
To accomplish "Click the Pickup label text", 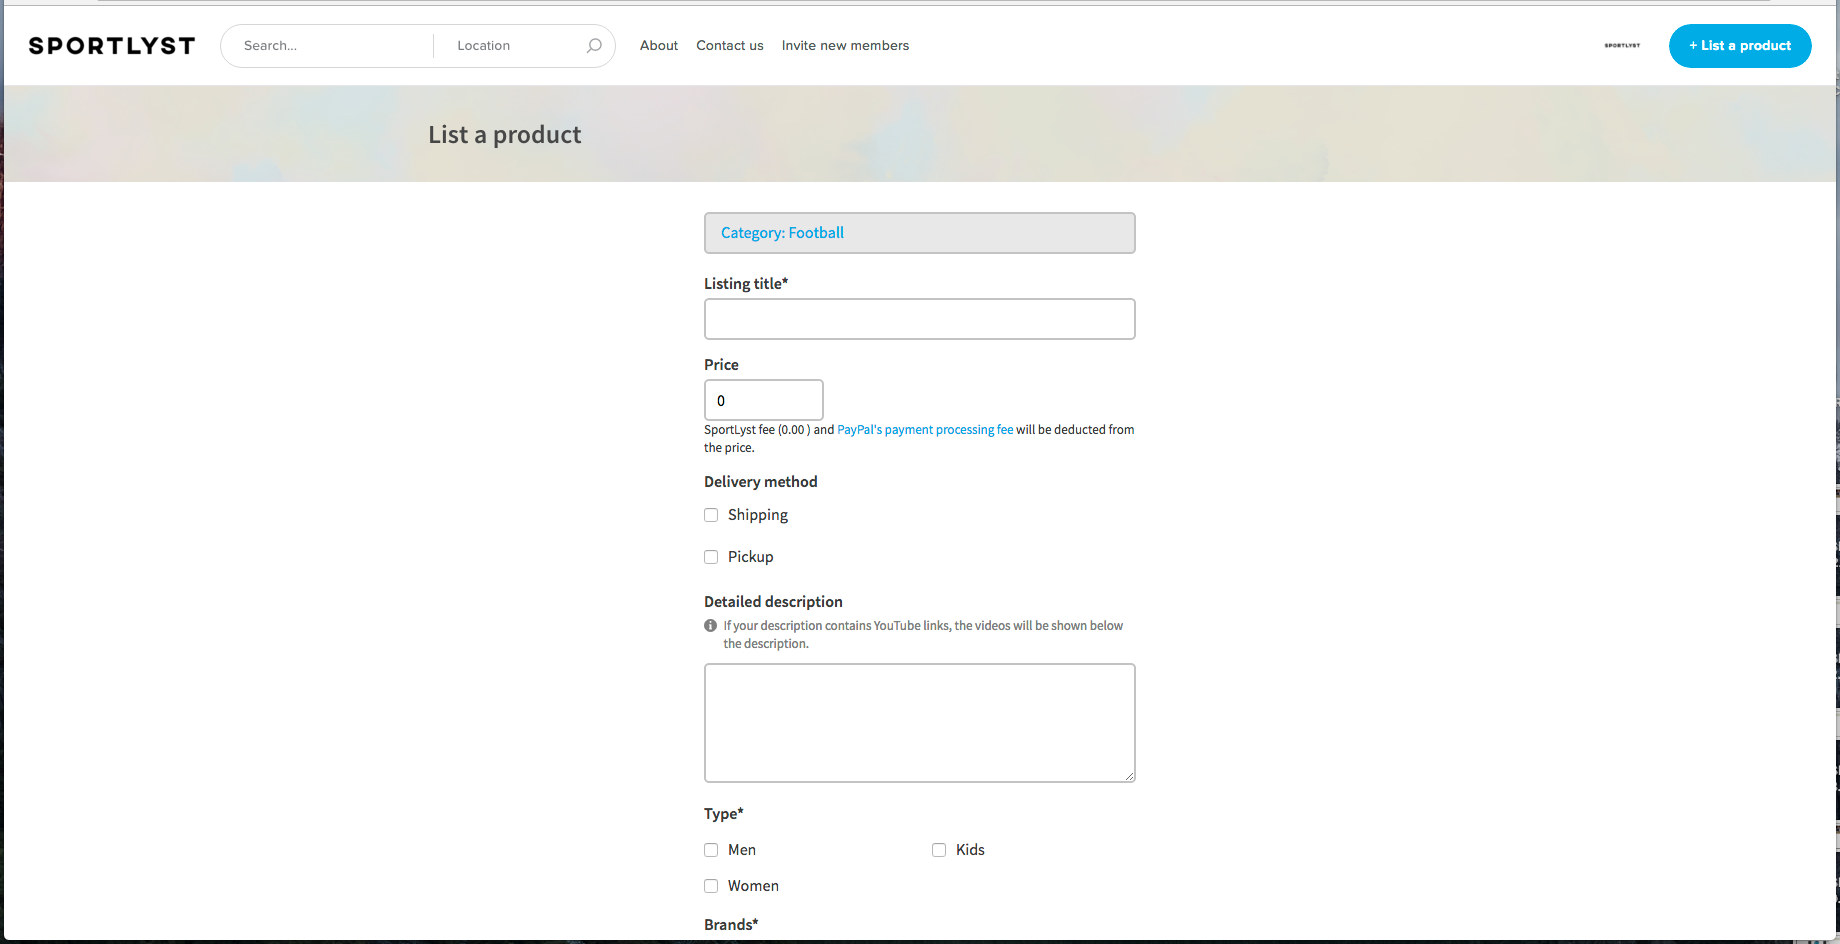I will pyautogui.click(x=750, y=557).
